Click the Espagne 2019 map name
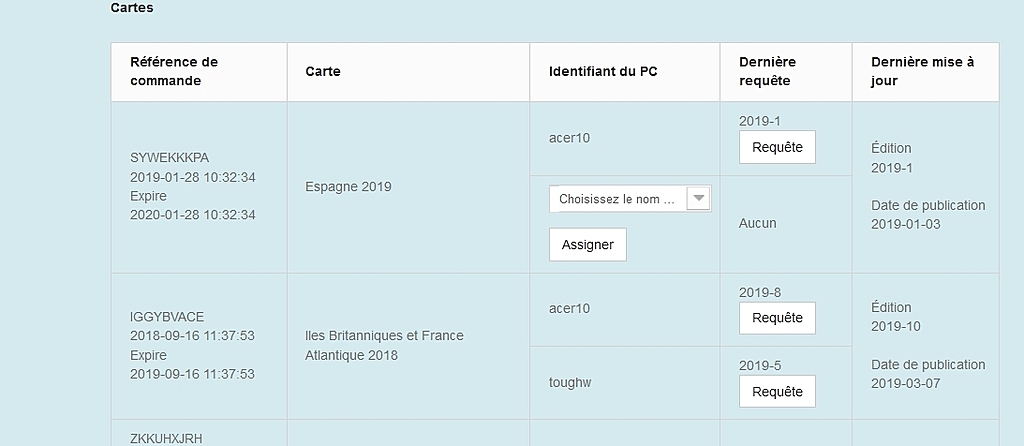1024x446 pixels. coord(348,187)
